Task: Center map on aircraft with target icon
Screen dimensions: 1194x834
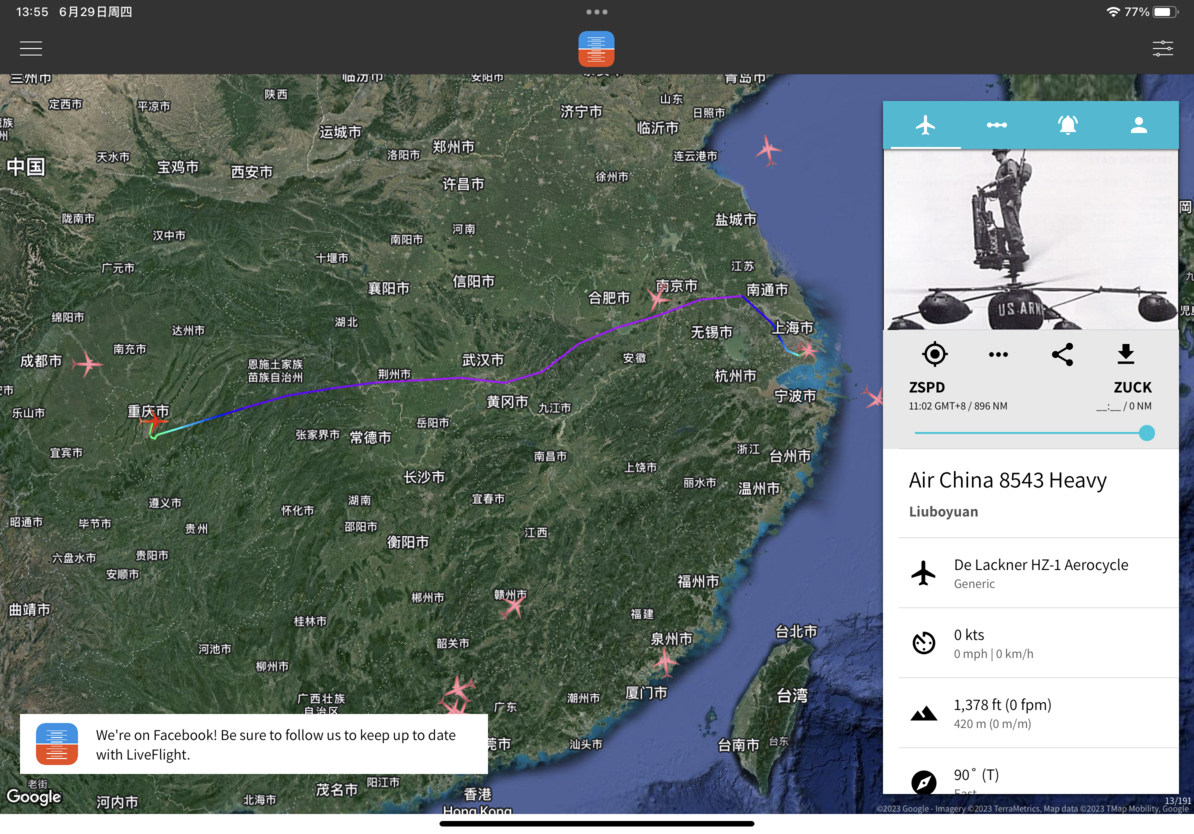Action: point(934,354)
